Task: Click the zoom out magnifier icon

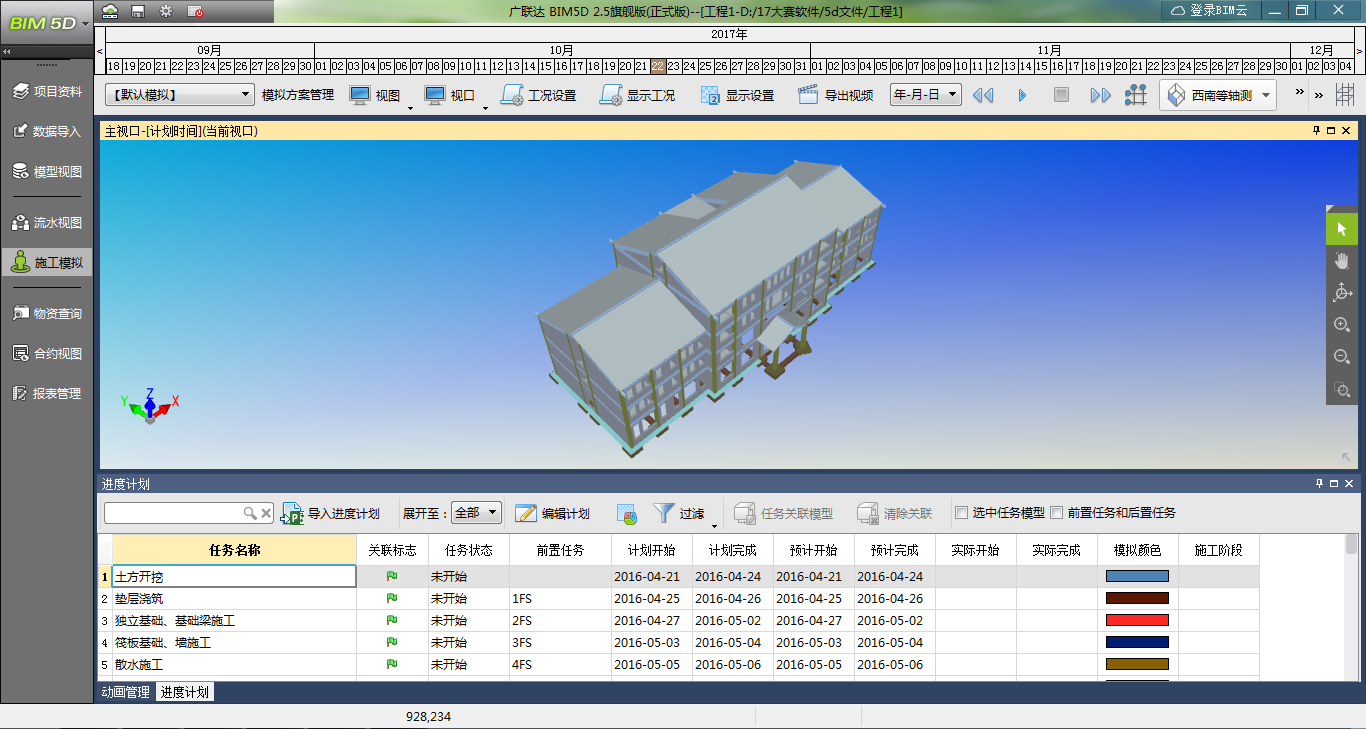Action: pos(1342,357)
